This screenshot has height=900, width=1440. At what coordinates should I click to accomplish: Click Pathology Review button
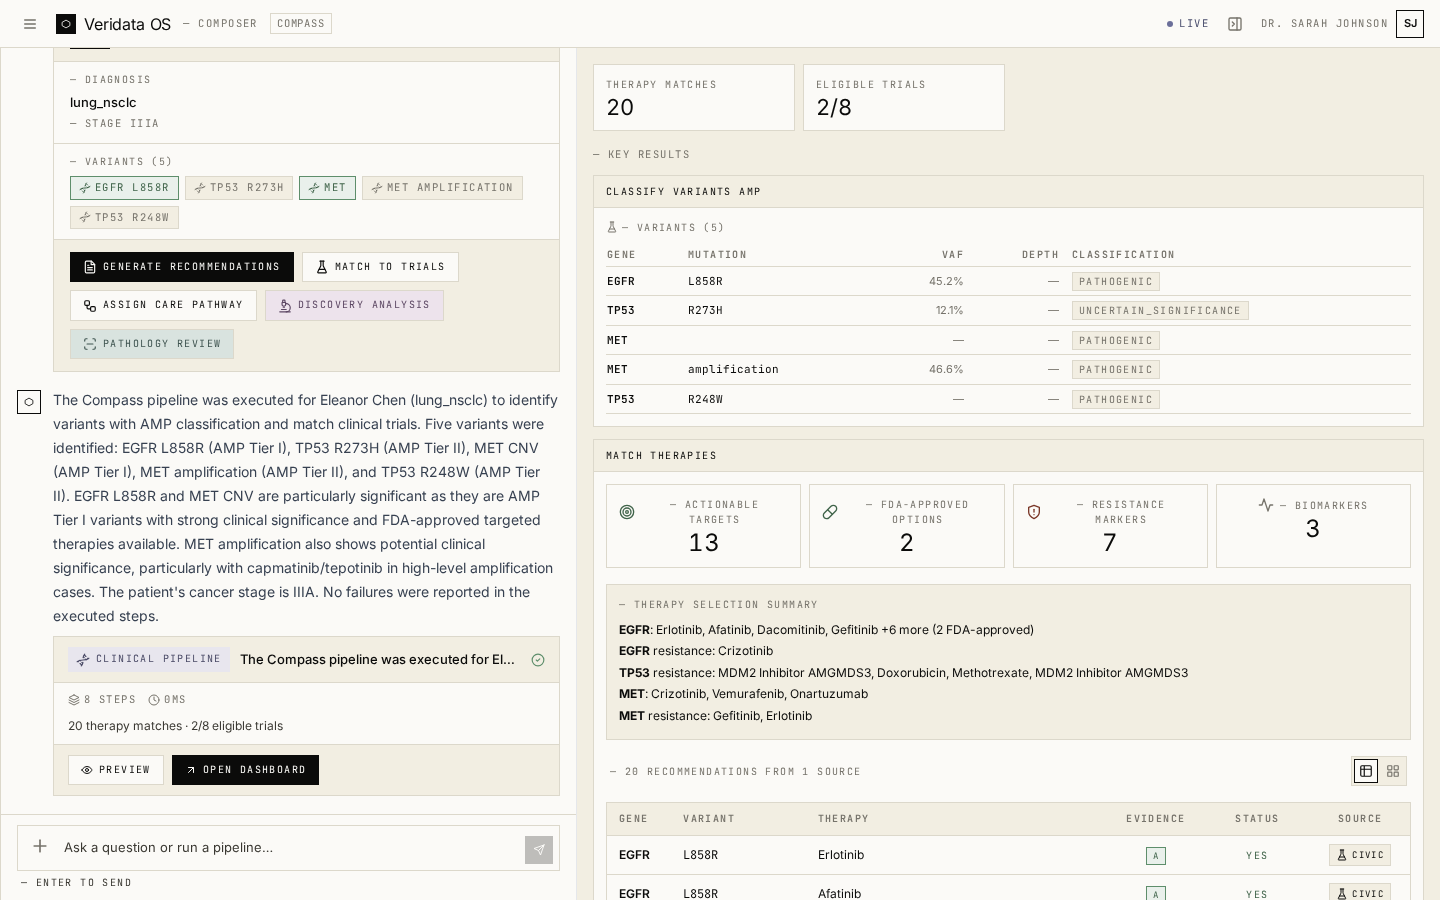click(x=152, y=344)
